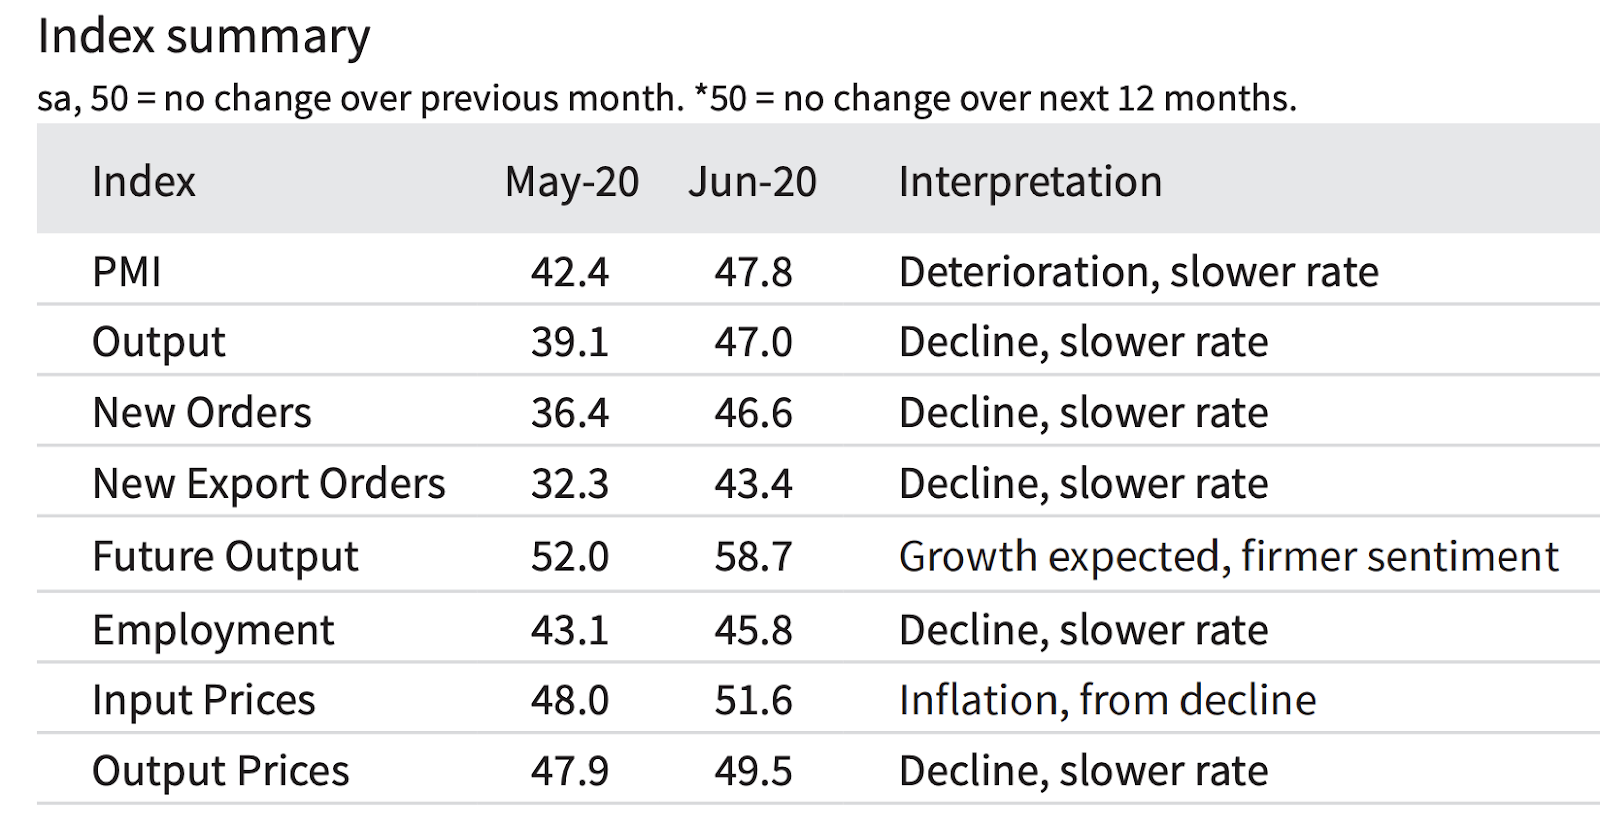The width and height of the screenshot is (1600, 829).
Task: Click 'Inflation, from decline' interpretation
Action: pyautogui.click(x=1107, y=700)
